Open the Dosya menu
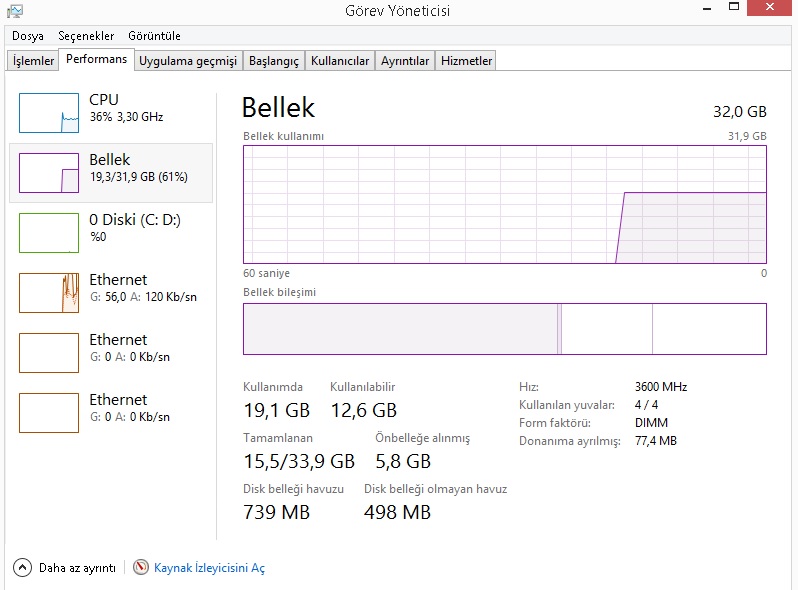This screenshot has width=798, height=590. (28, 36)
